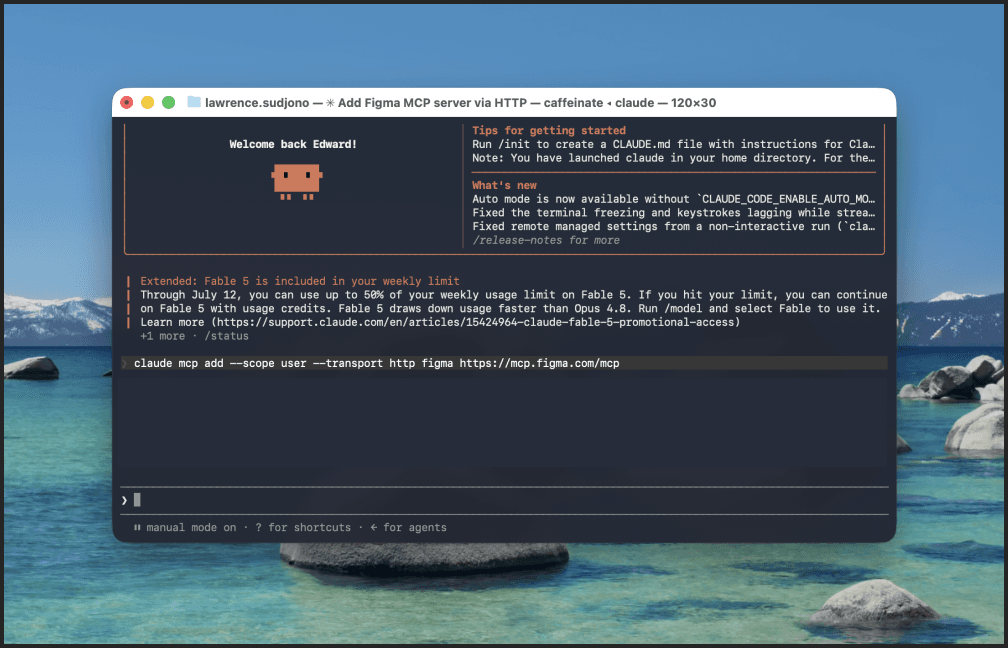Click the 'on Fable 5 with usage credits' line
1008x648 pixels.
coord(510,309)
